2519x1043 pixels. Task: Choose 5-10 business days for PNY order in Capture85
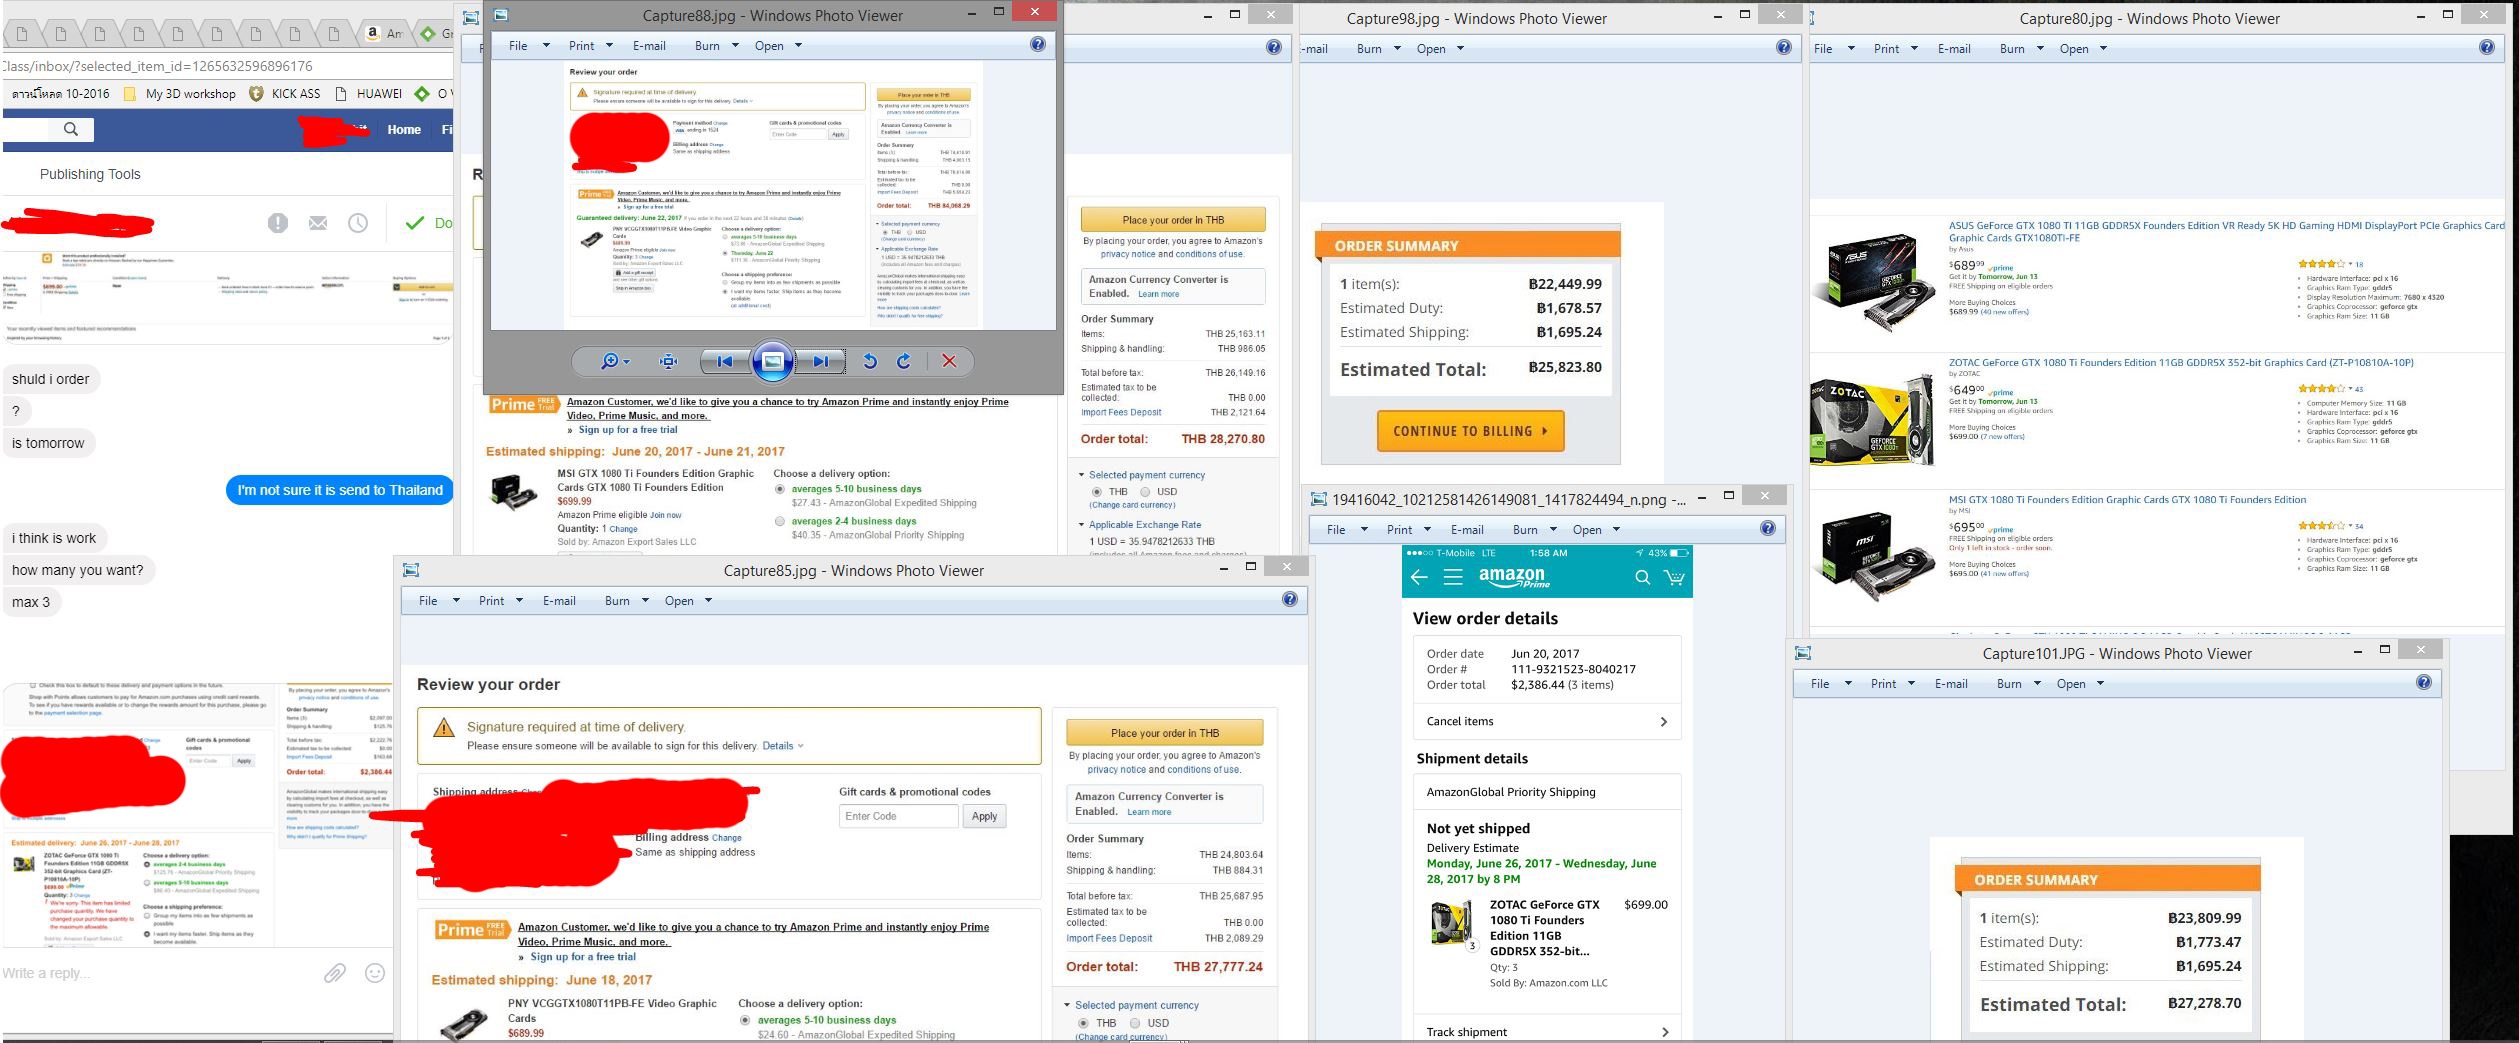pos(745,1020)
